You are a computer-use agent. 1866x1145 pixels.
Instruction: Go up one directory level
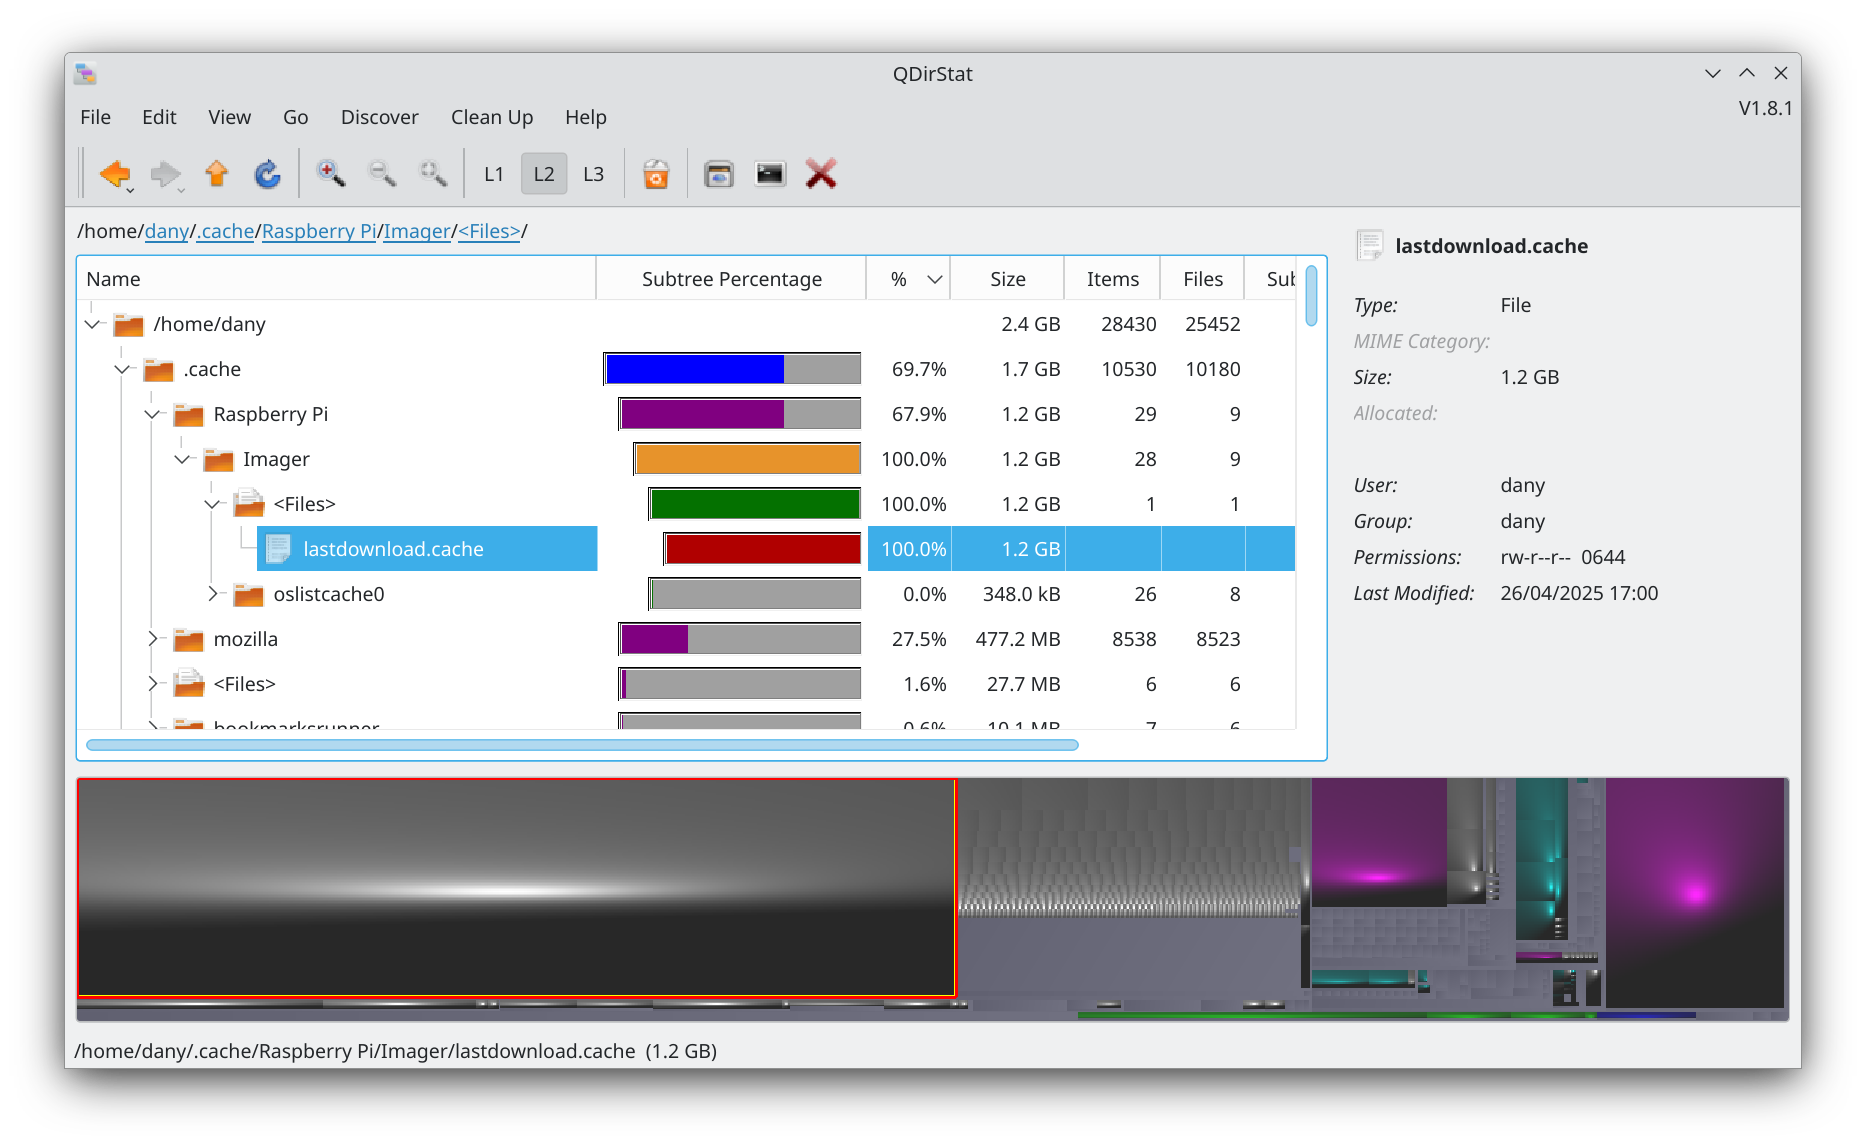point(216,174)
